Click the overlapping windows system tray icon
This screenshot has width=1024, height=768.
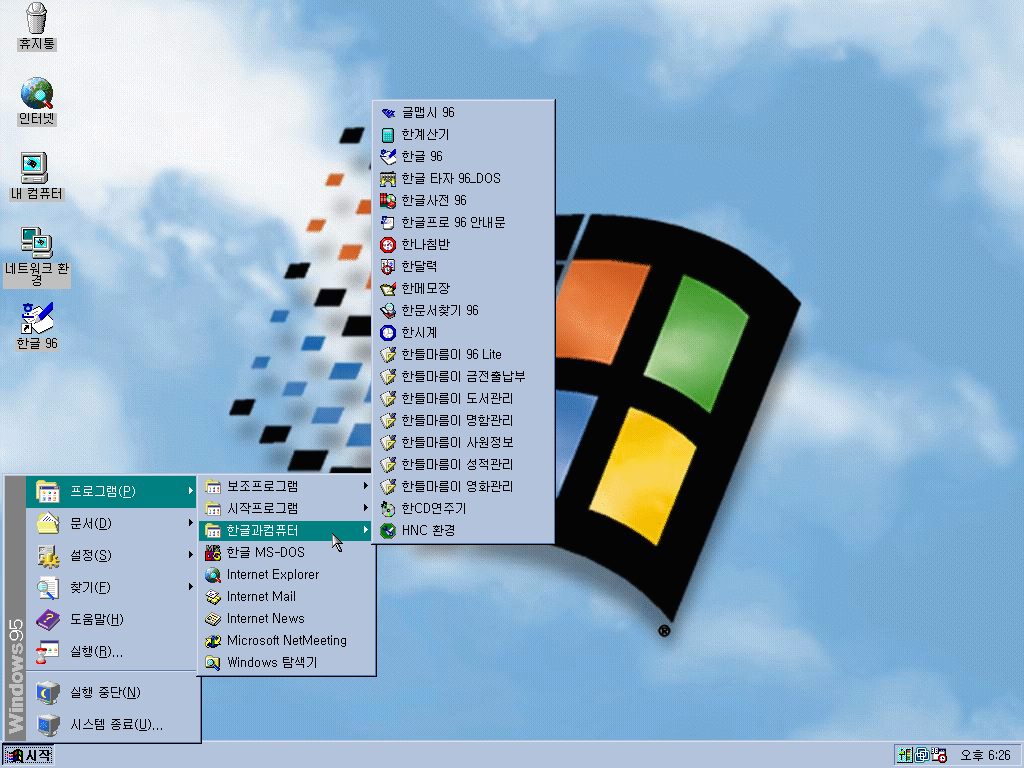point(922,755)
